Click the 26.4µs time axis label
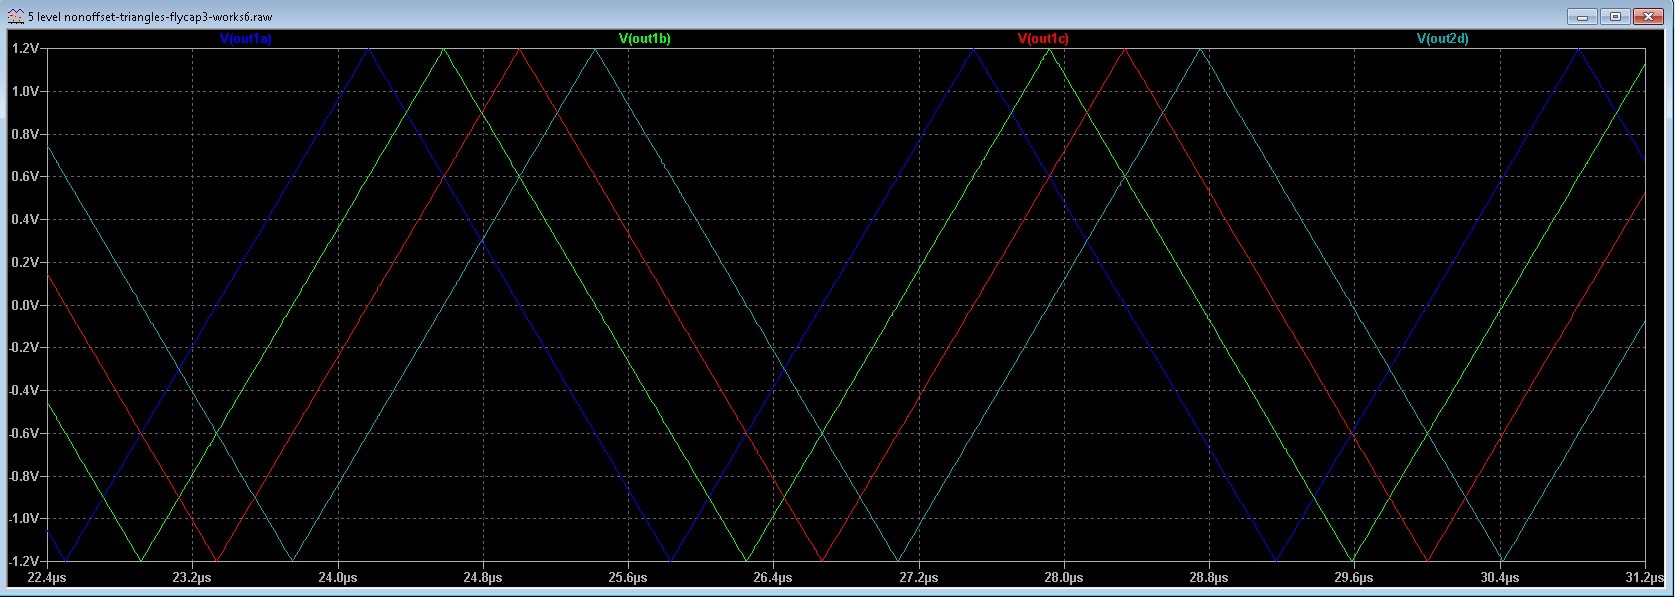The image size is (1675, 597). [x=772, y=577]
